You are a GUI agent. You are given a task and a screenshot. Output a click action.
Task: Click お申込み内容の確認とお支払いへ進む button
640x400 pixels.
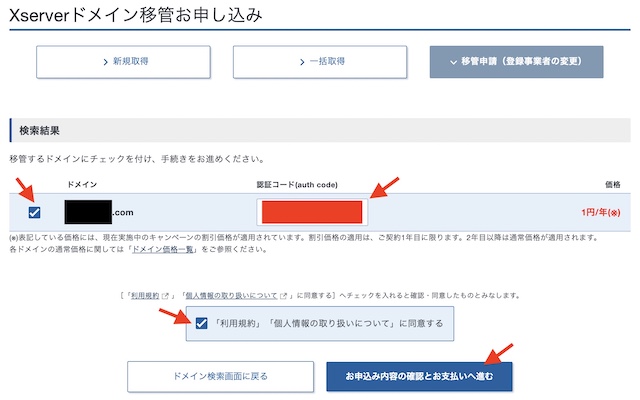[x=419, y=376]
